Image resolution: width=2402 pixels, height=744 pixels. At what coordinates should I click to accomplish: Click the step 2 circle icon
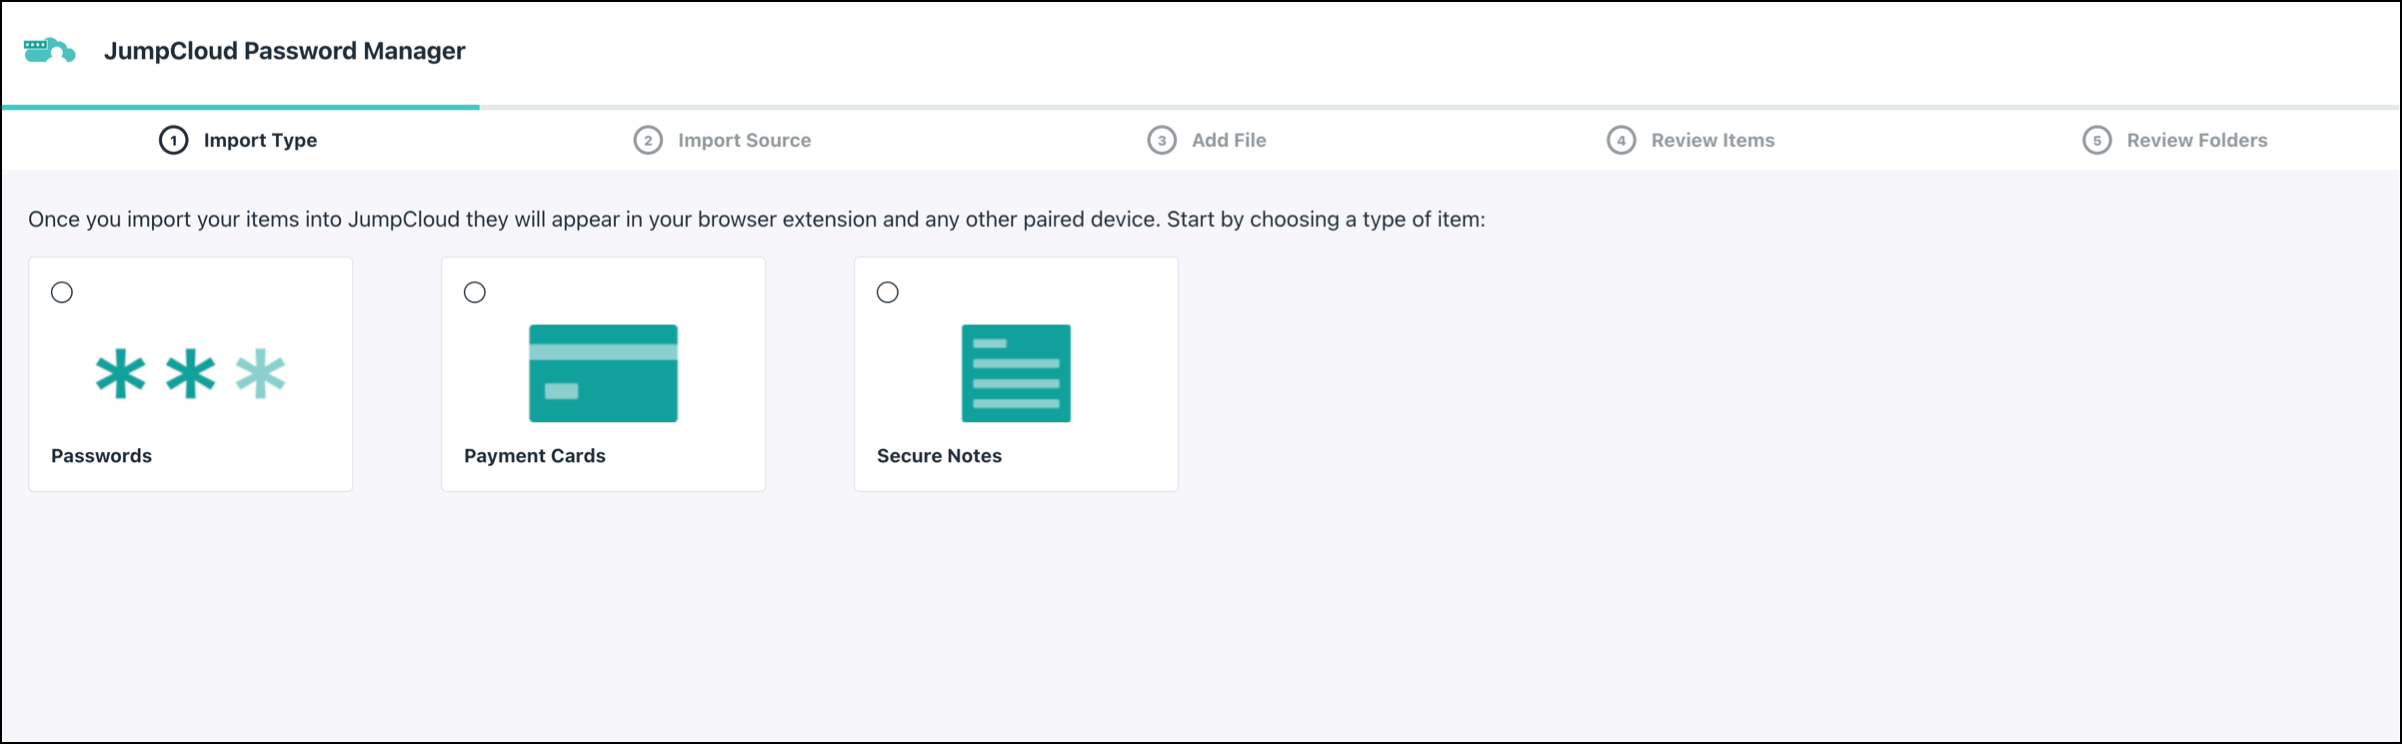tap(648, 140)
